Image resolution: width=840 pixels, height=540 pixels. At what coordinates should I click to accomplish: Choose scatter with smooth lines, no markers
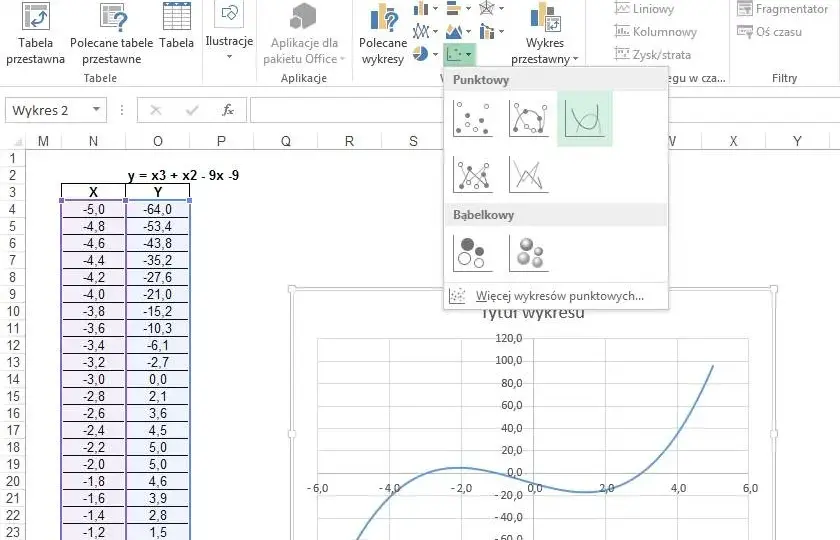(584, 118)
